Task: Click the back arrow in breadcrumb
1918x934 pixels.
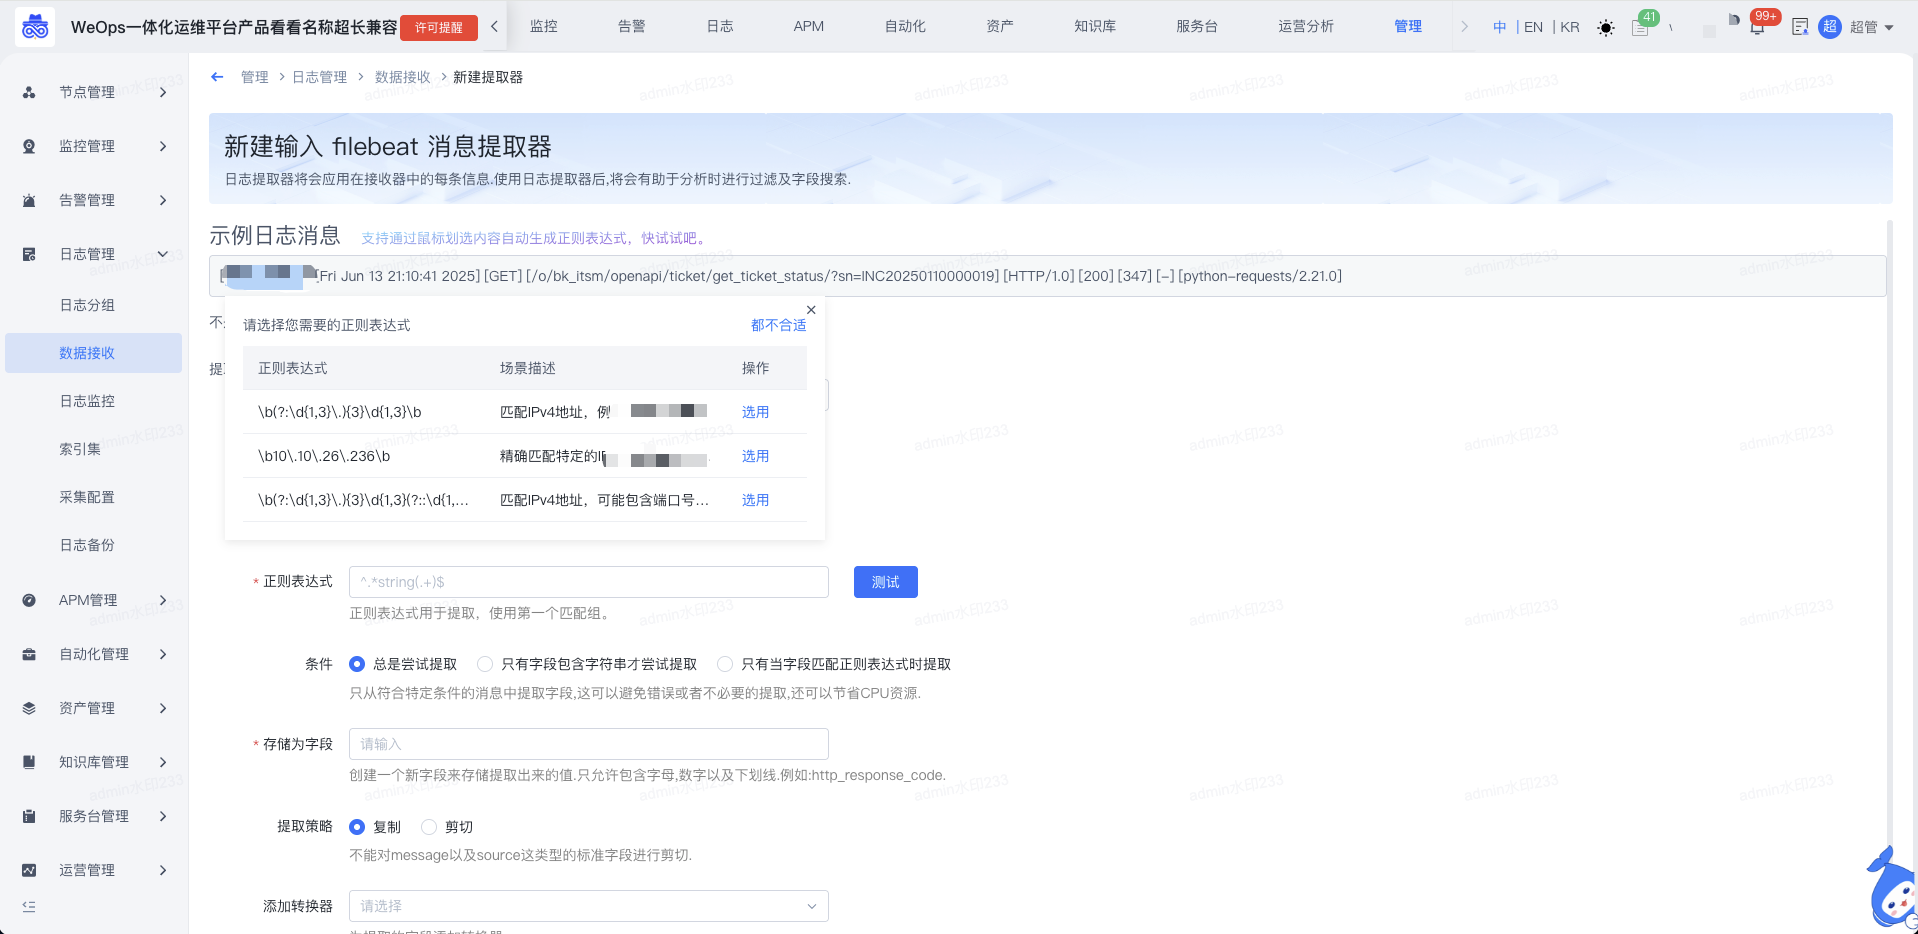Action: 217,77
